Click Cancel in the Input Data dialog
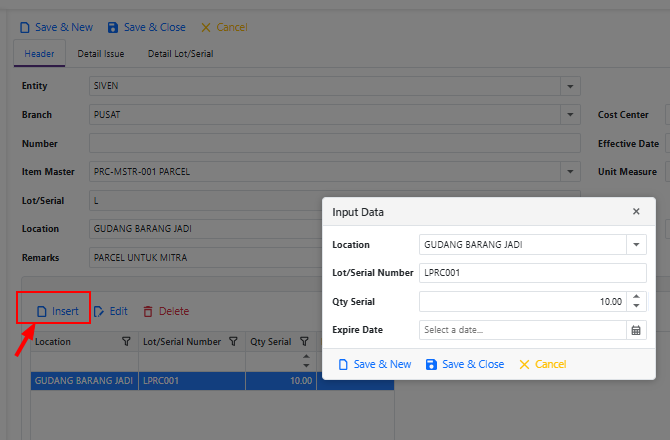 pyautogui.click(x=543, y=364)
